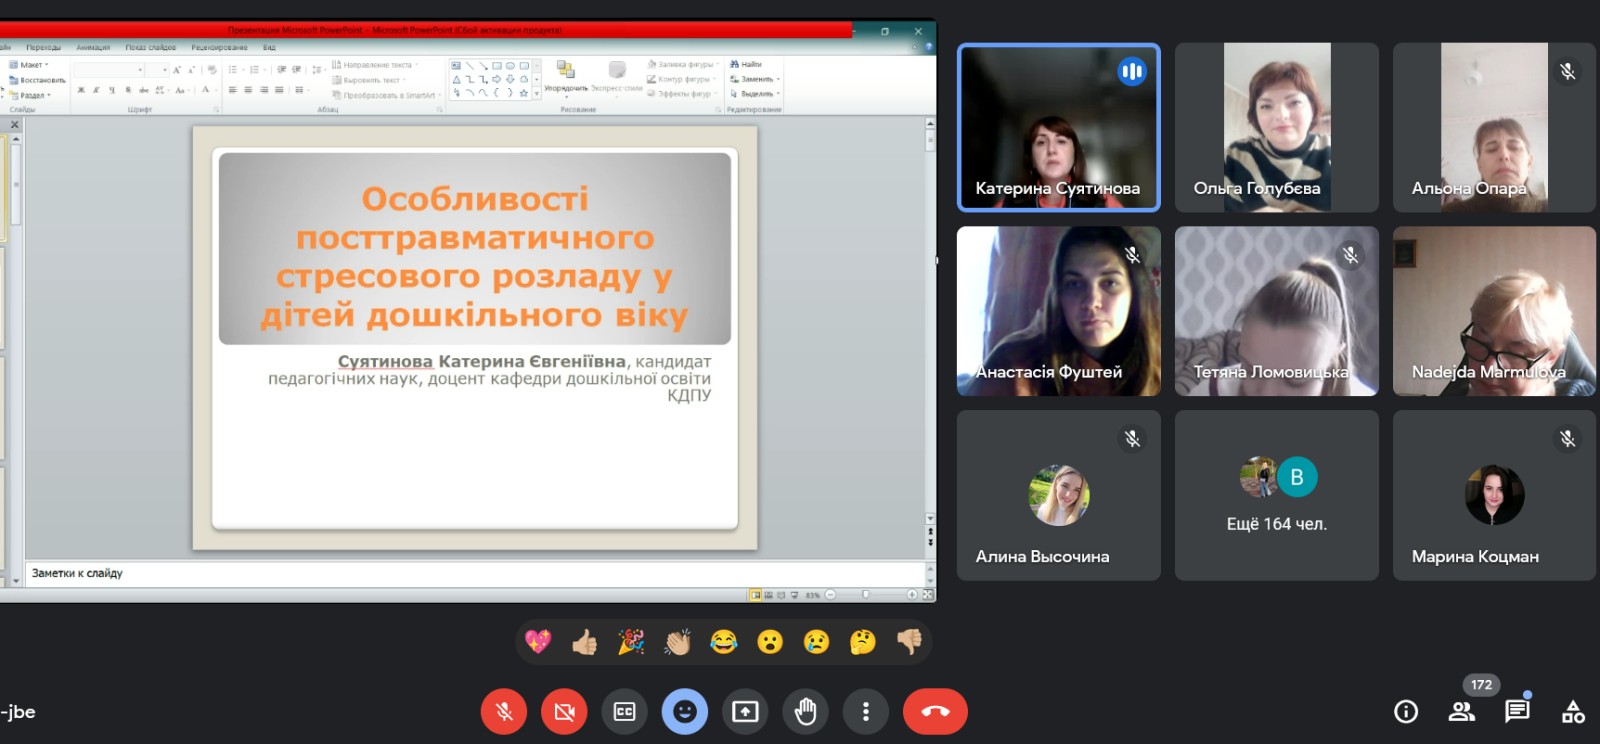The width and height of the screenshot is (1600, 744).
Task: Open the 'Анимация' ribbon tab
Action: [93, 47]
